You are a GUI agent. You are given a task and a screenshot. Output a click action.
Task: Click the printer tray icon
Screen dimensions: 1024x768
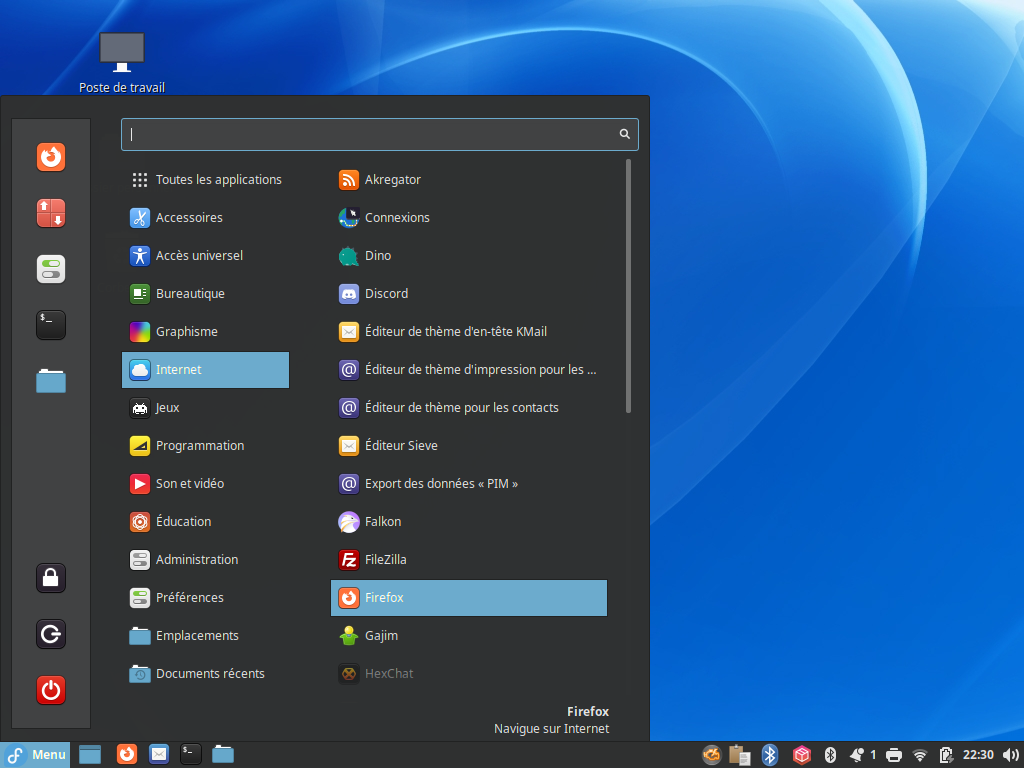tap(894, 756)
